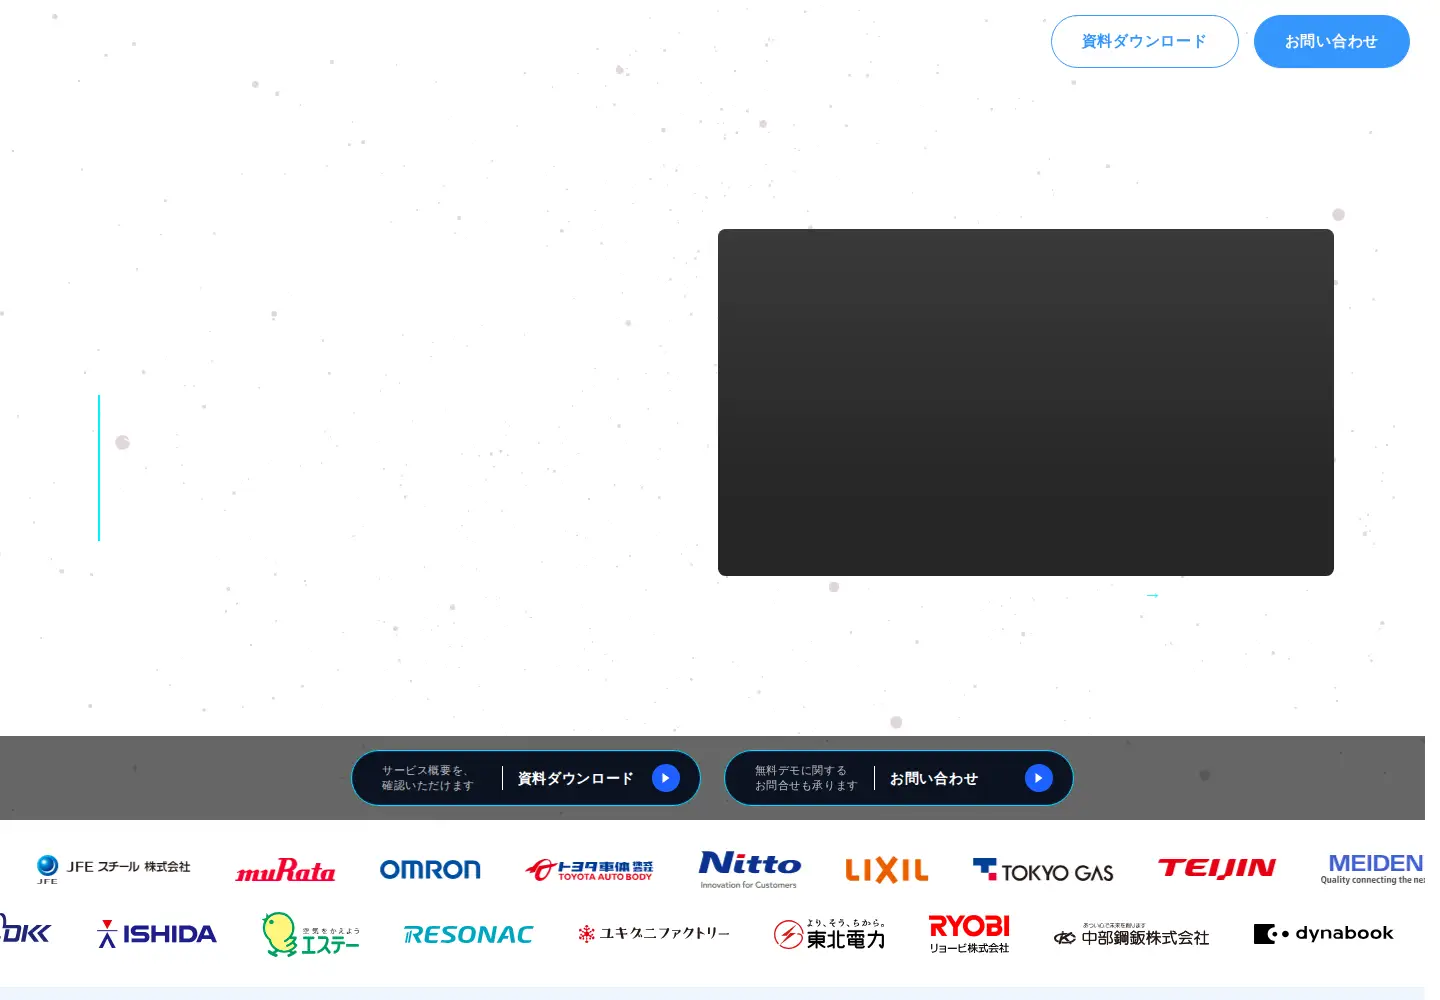1440x1000 pixels.
Task: Click the OMRON logo
Action: [430, 870]
